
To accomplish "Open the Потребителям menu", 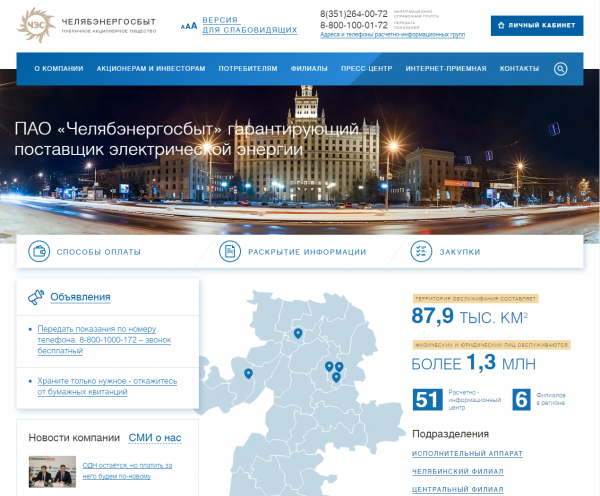I will 248,69.
